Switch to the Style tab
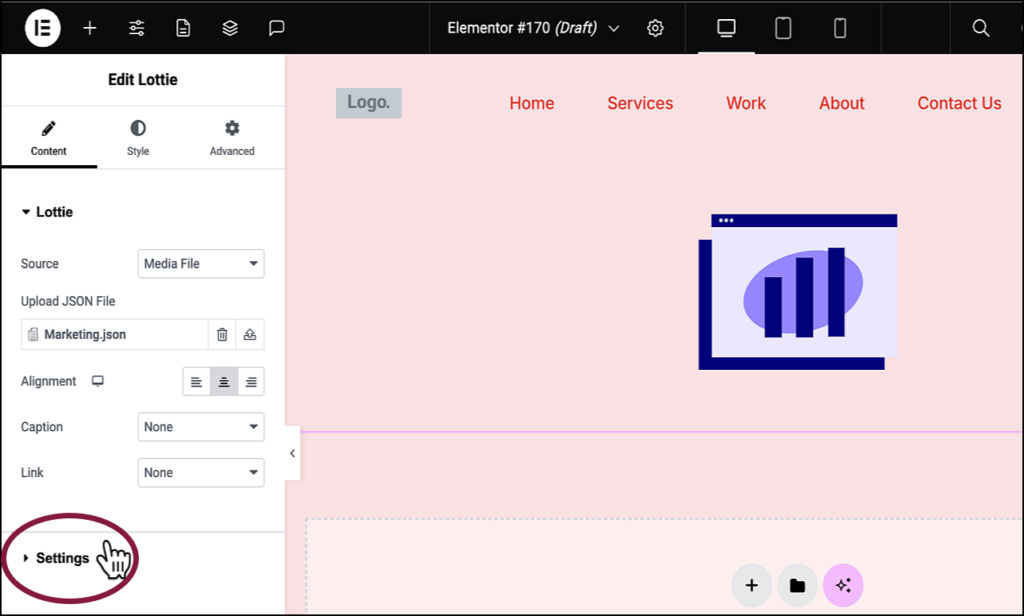The height and width of the screenshot is (616, 1024). [137, 137]
